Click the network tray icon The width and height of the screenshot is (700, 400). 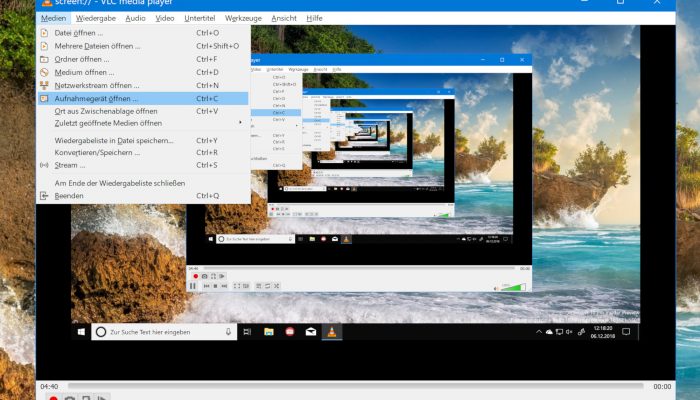click(x=559, y=332)
